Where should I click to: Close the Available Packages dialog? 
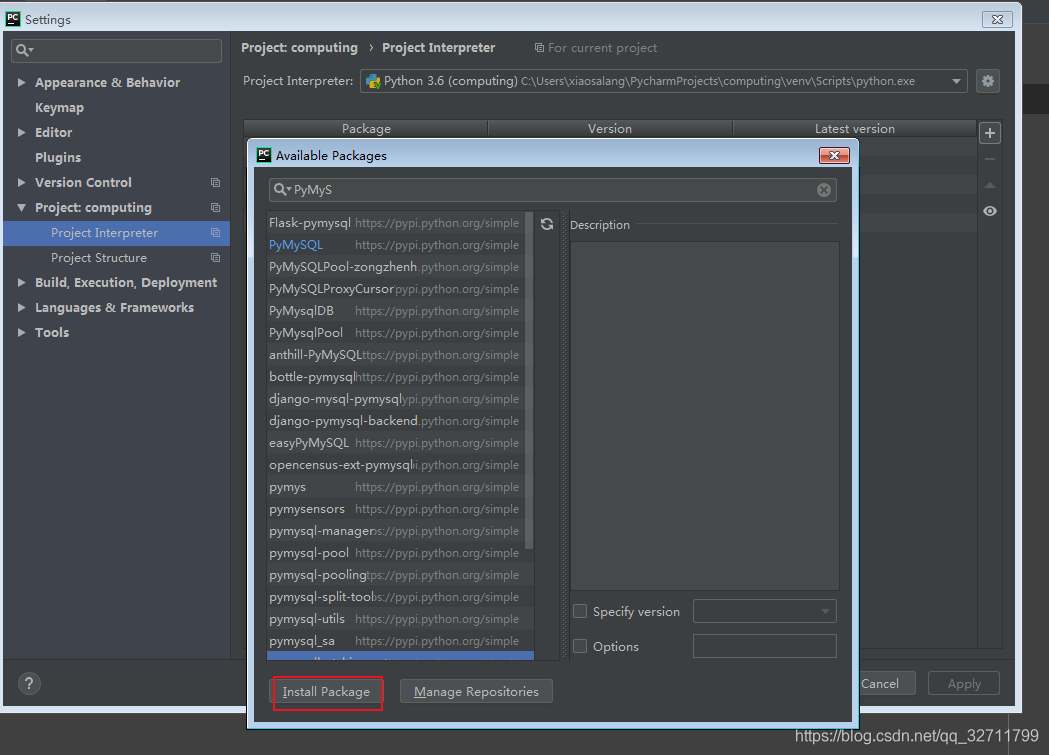[834, 155]
